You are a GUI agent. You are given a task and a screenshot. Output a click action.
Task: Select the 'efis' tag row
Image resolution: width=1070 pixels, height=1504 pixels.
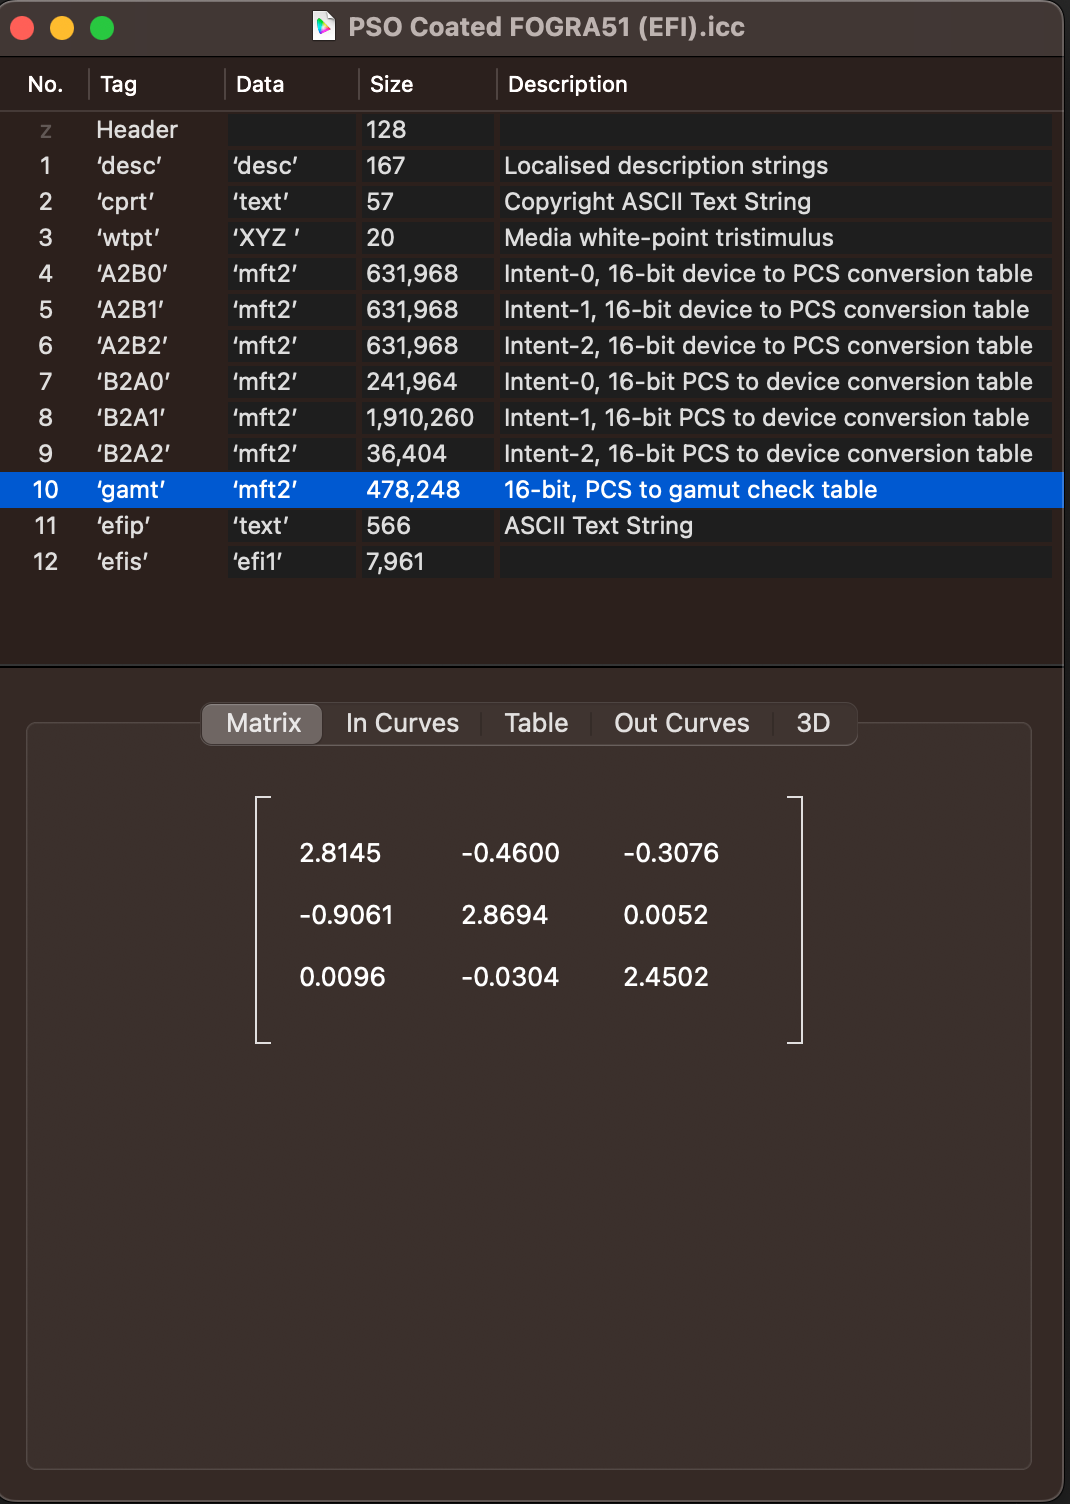point(400,561)
